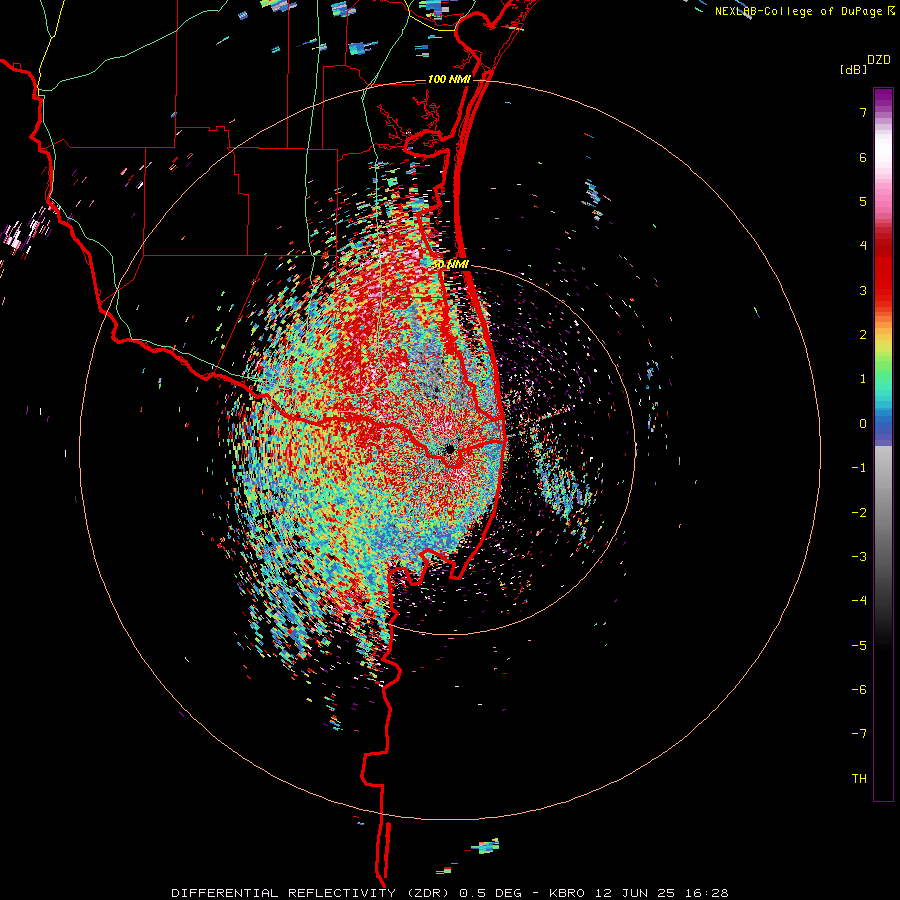This screenshot has height=900, width=900.
Task: Click the 1 value on the color scale
Action: coord(863,379)
